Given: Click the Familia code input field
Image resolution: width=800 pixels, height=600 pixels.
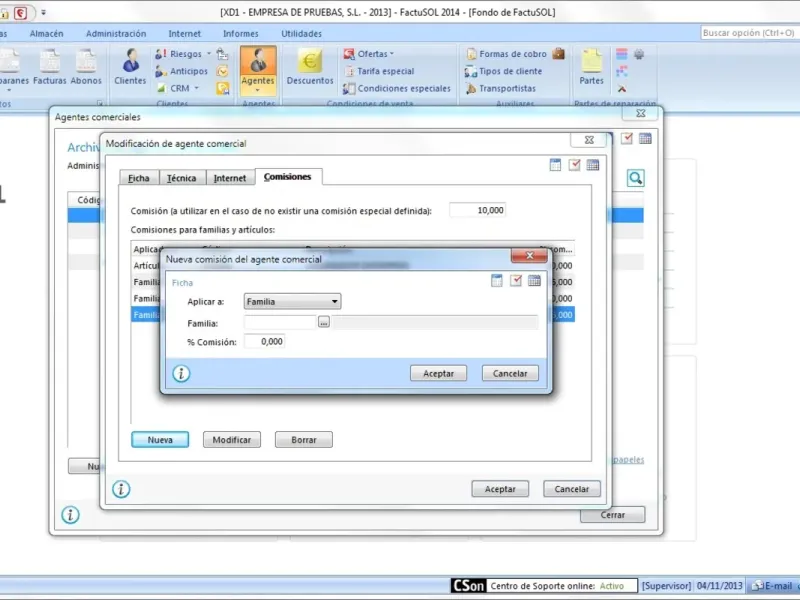Looking at the screenshot, I should (x=280, y=322).
